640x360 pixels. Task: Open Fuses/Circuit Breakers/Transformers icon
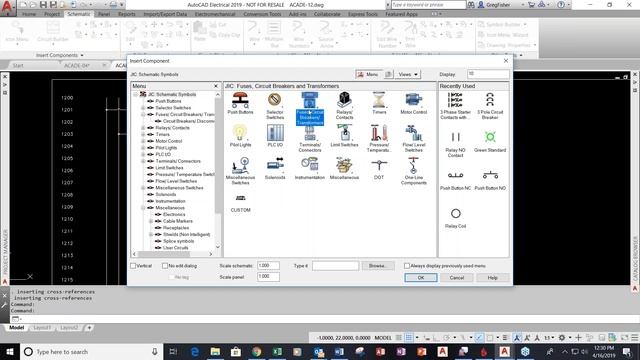310,100
